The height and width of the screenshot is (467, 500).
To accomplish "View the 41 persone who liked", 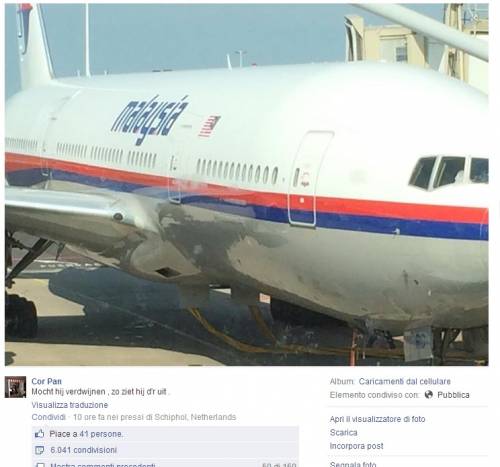I will (101, 434).
